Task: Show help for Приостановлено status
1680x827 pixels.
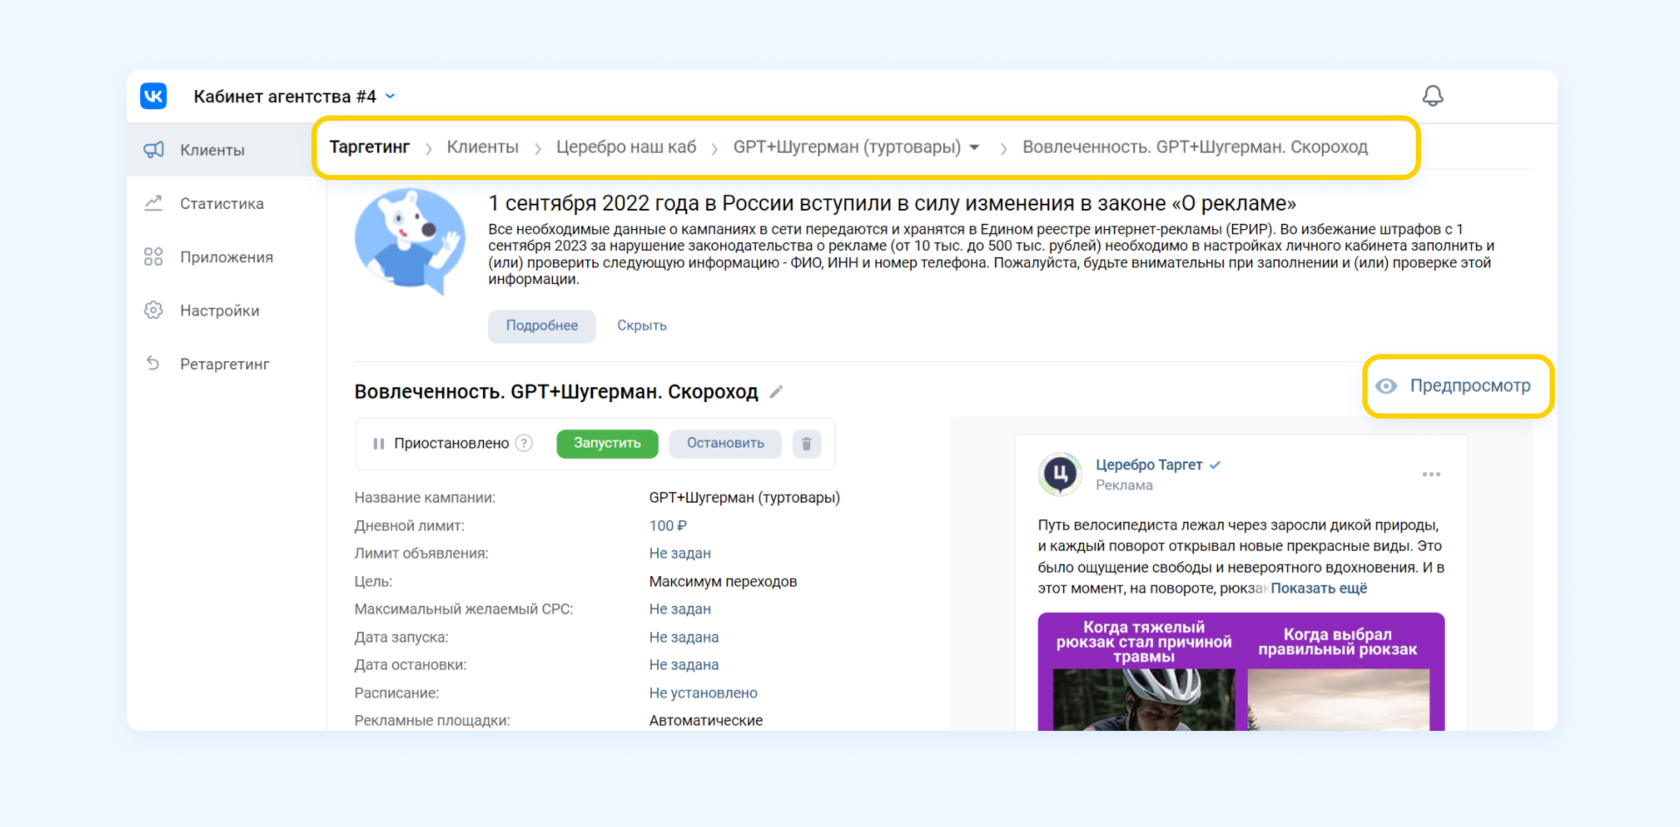Action: click(524, 443)
